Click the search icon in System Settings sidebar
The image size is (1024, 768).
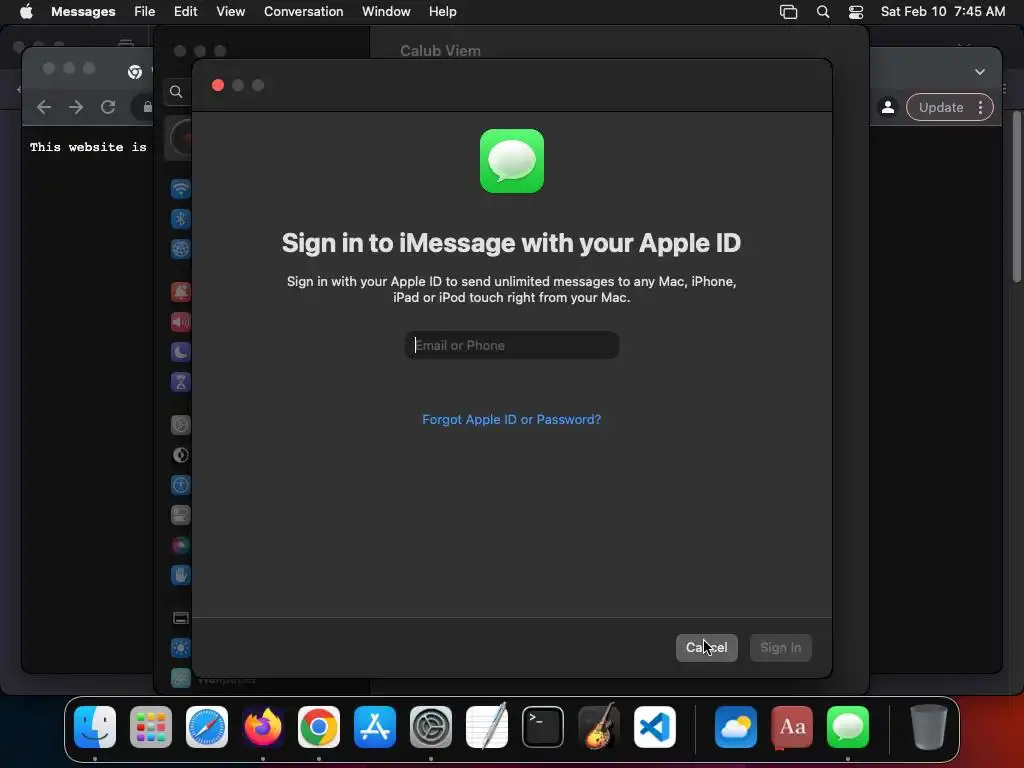[176, 91]
